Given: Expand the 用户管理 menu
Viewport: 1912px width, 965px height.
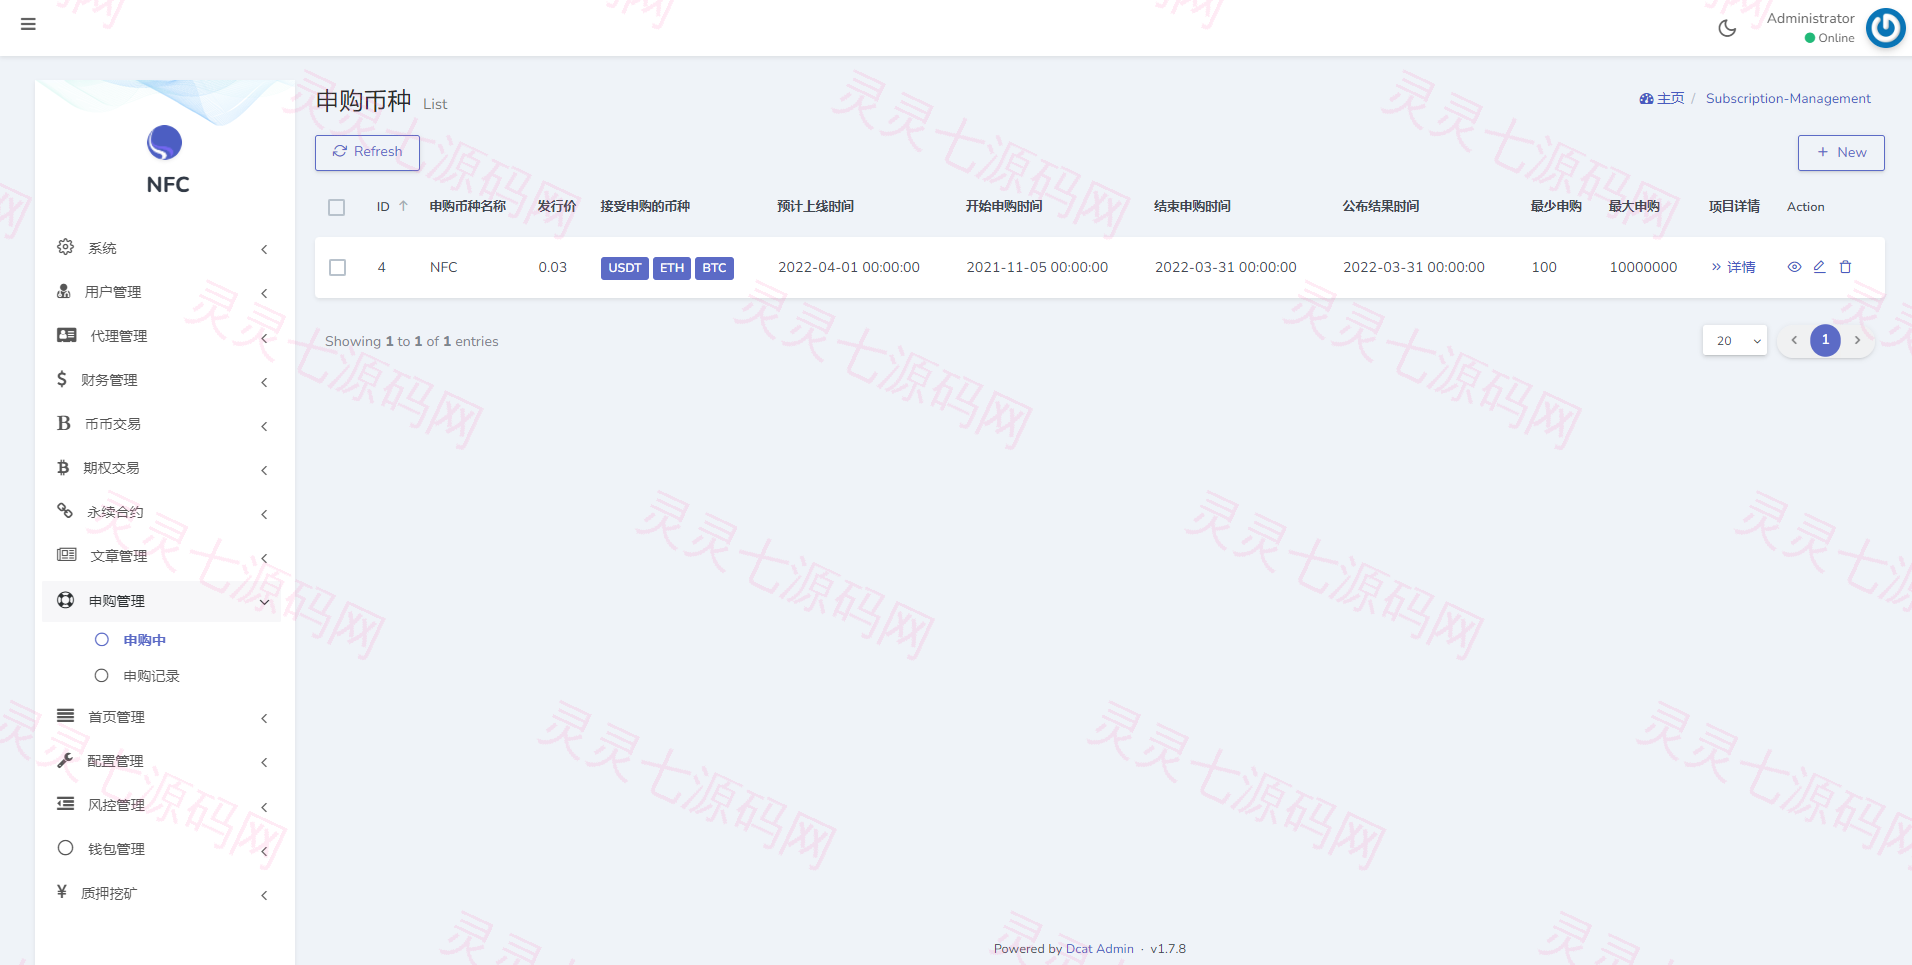Looking at the screenshot, I should click(x=164, y=292).
